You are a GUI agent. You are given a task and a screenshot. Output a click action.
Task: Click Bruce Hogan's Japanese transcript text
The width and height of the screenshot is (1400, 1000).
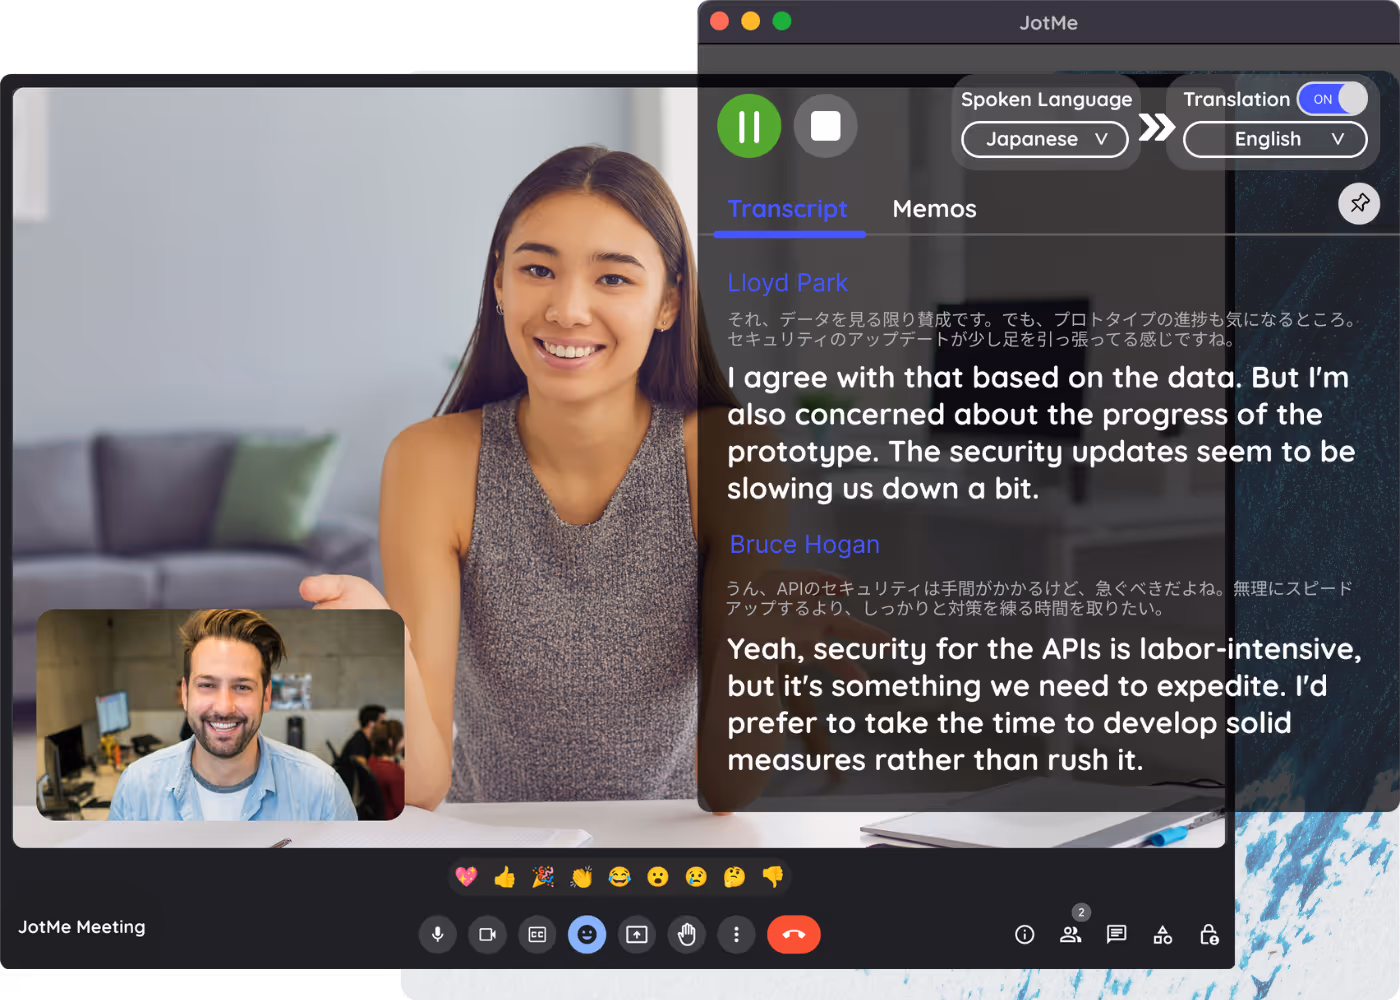tap(1040, 598)
